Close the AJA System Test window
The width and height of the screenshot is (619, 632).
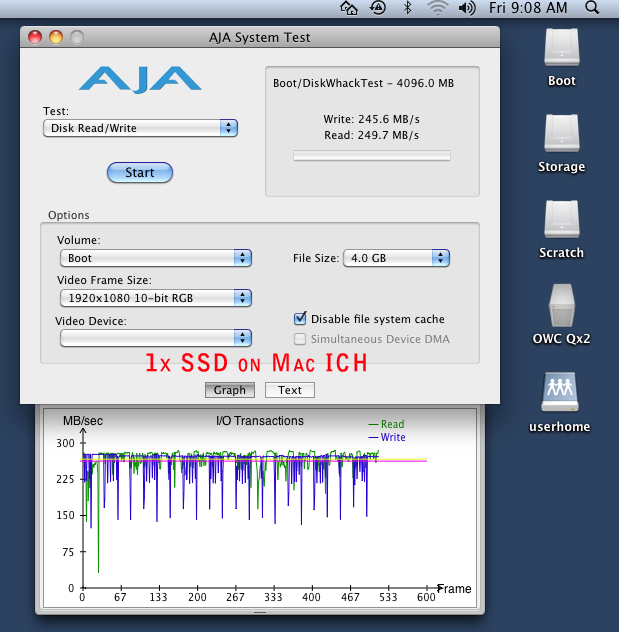point(35,37)
